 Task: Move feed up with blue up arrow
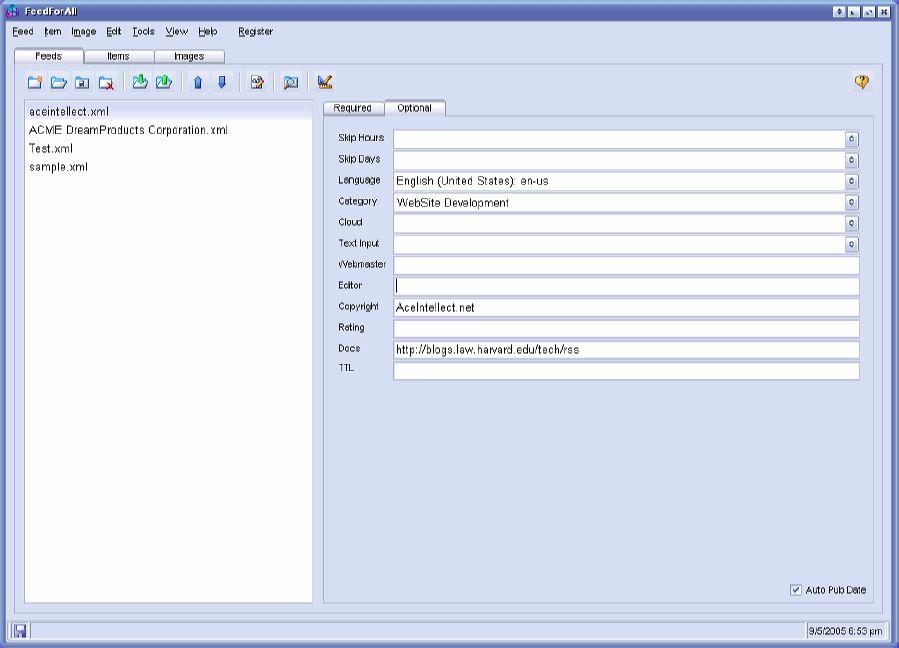[x=198, y=83]
